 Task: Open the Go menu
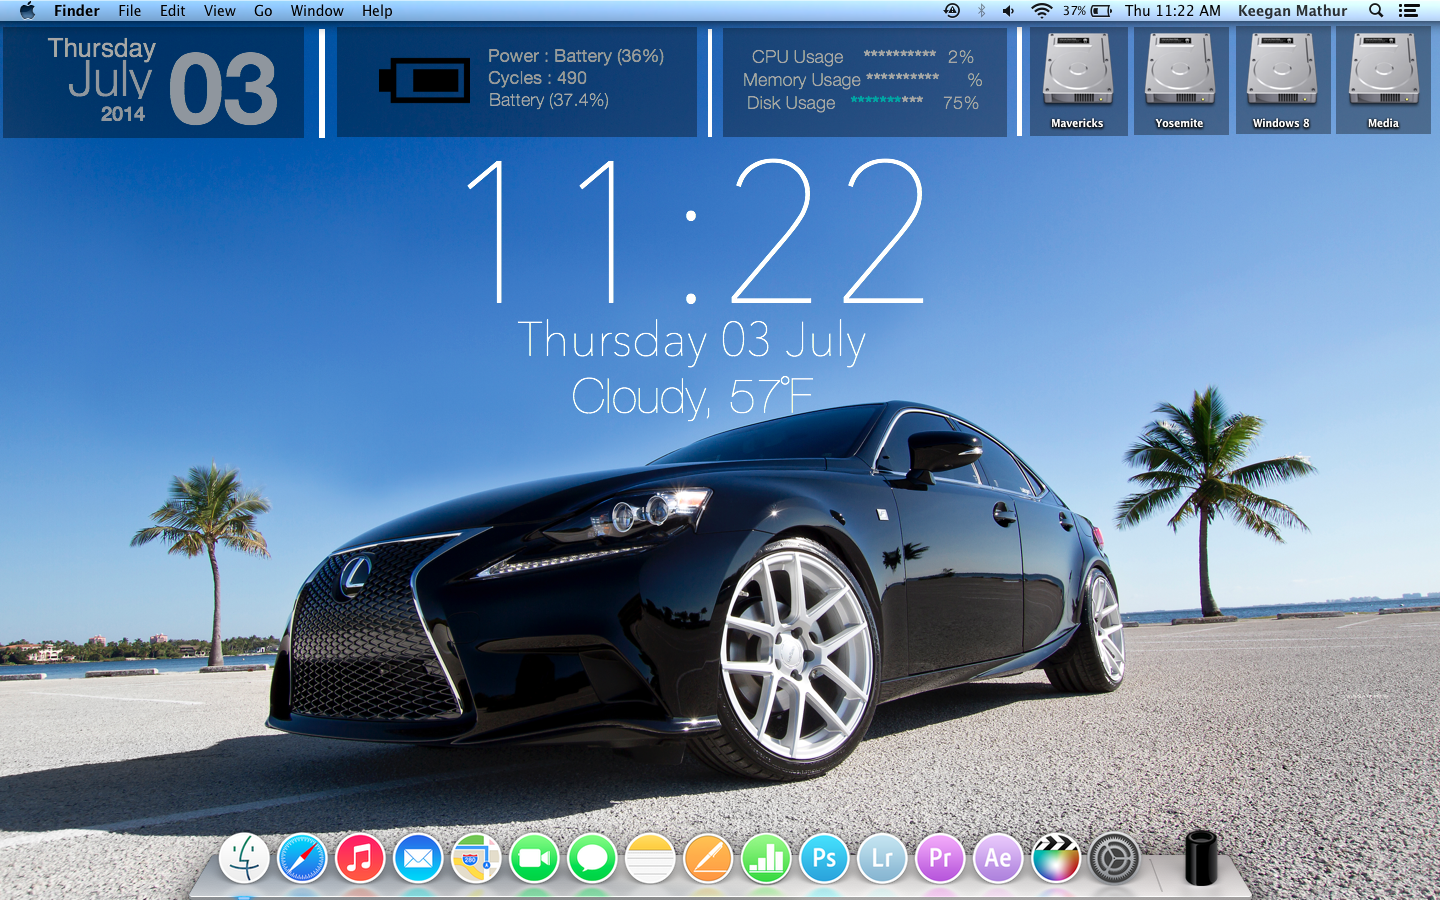point(263,11)
